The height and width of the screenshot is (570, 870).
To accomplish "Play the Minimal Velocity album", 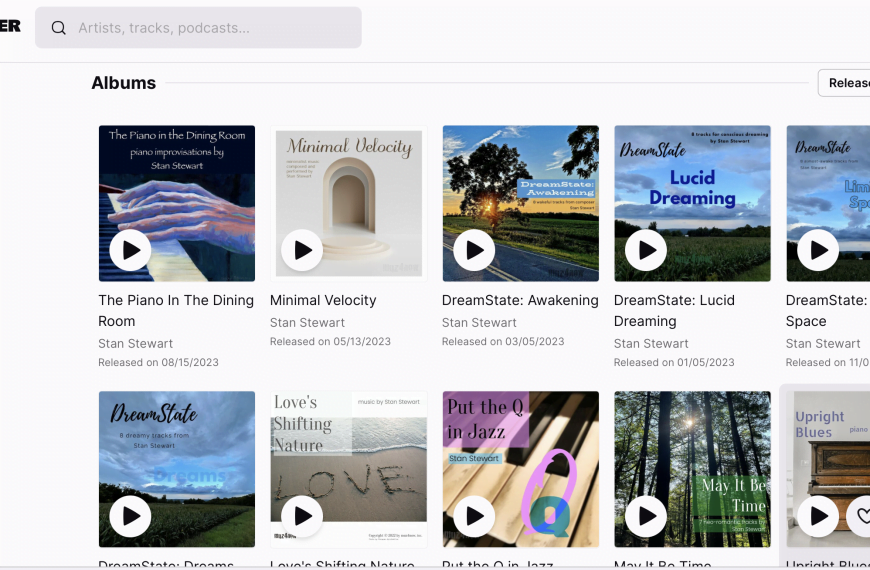I will click(302, 250).
